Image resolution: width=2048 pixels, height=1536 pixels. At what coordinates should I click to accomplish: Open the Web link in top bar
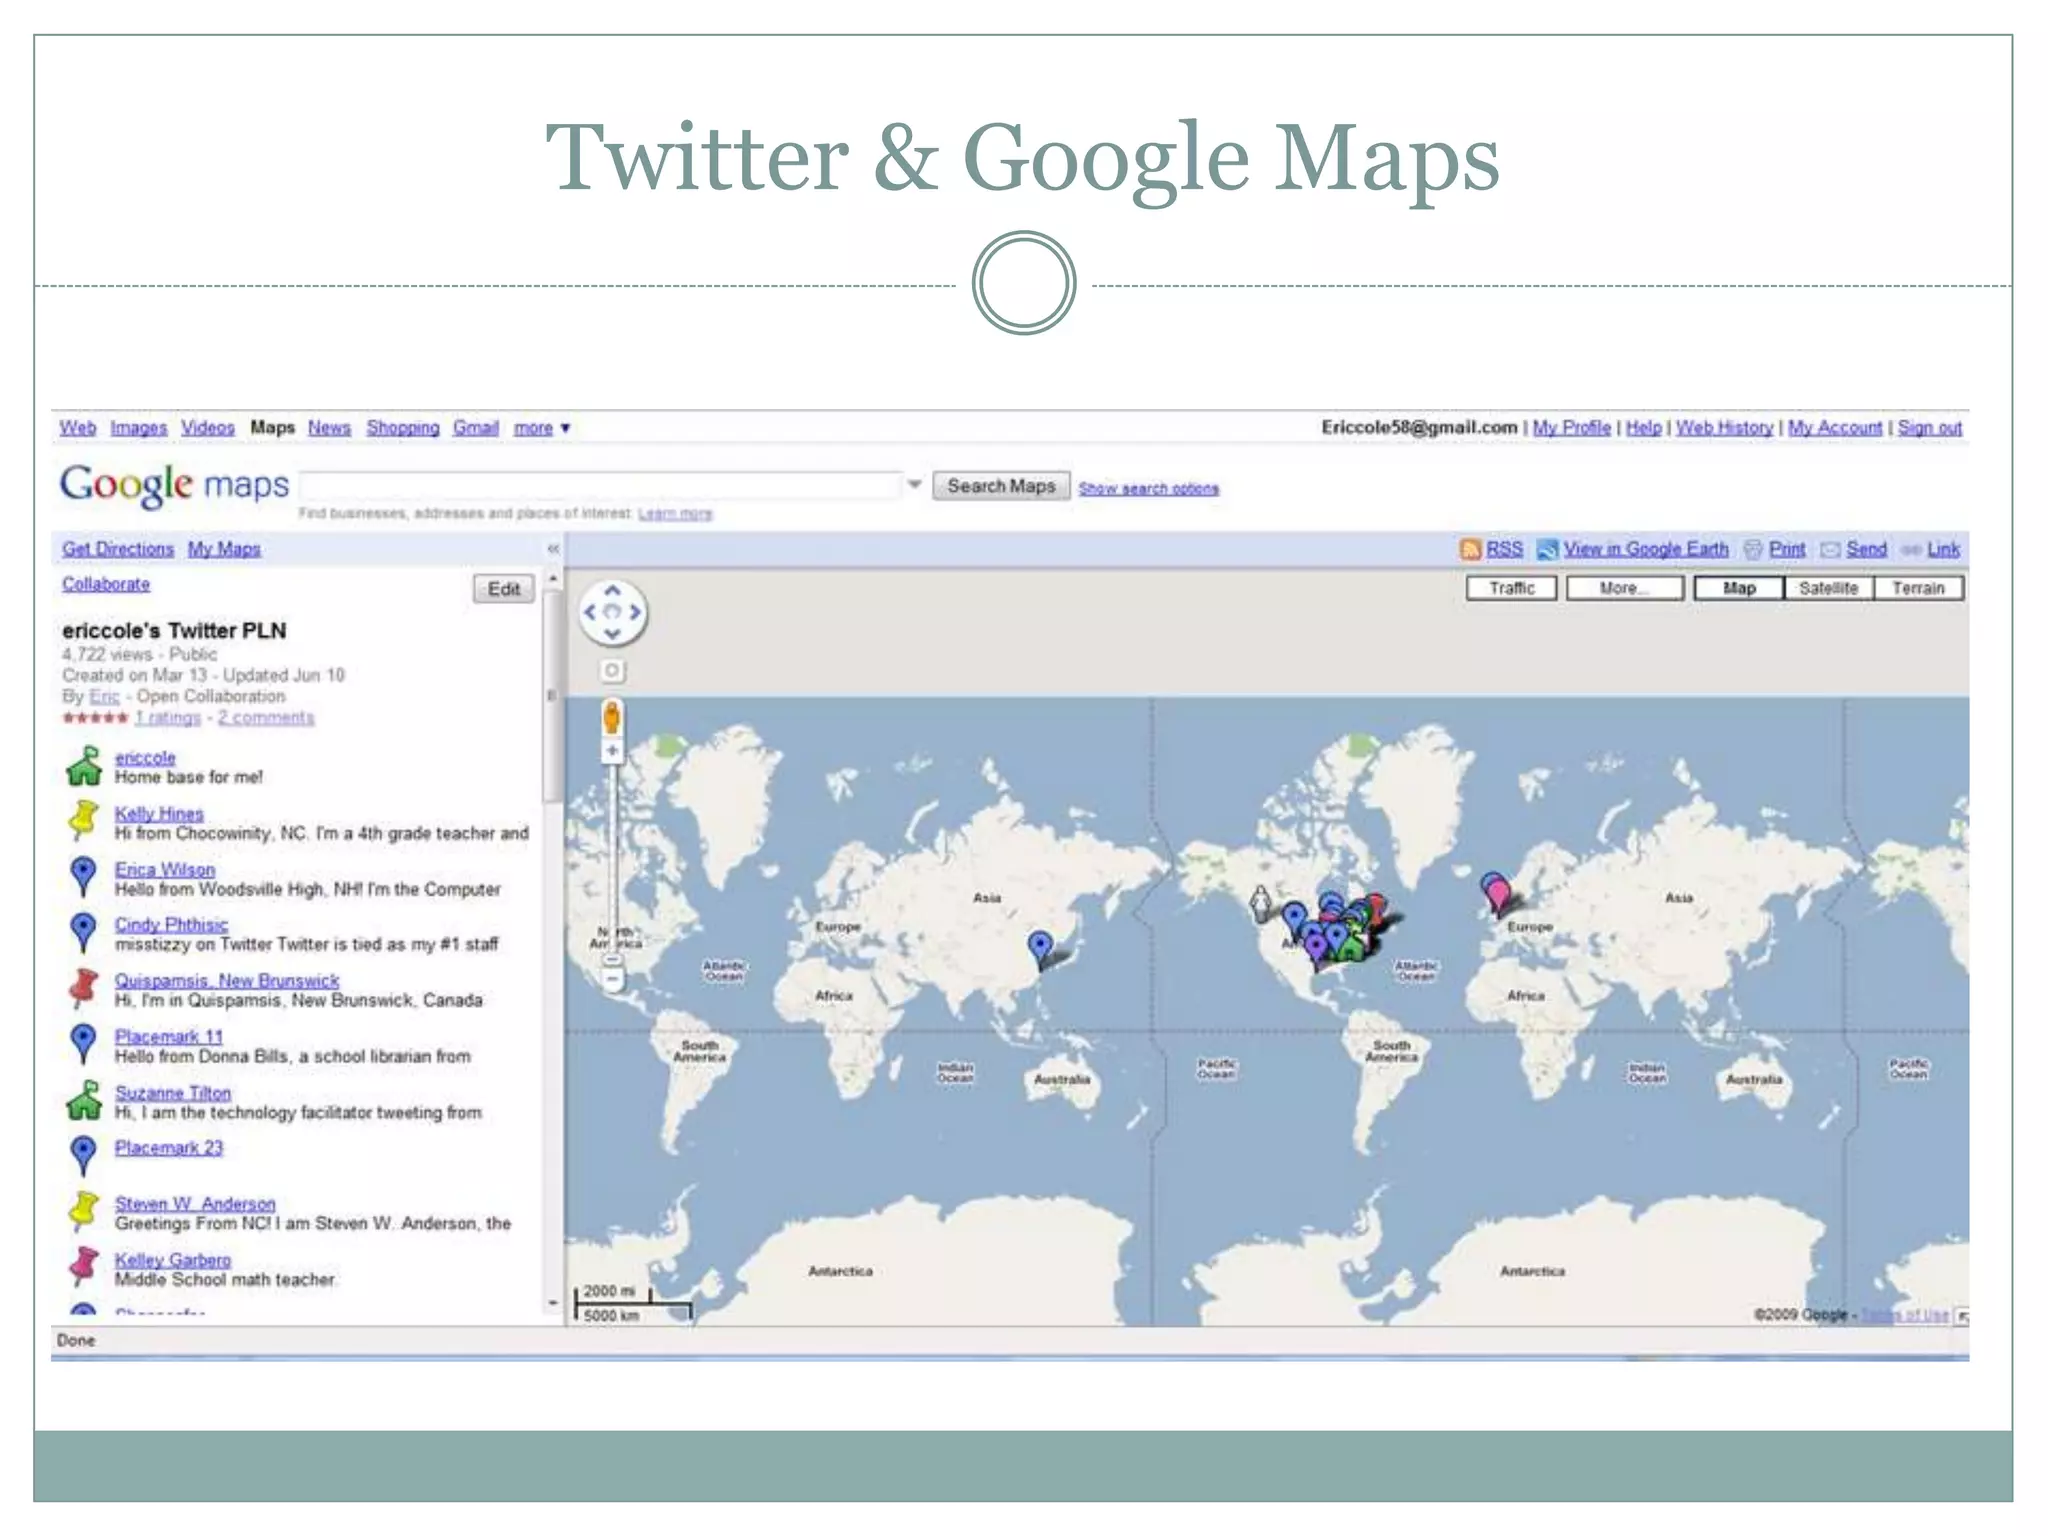78,428
